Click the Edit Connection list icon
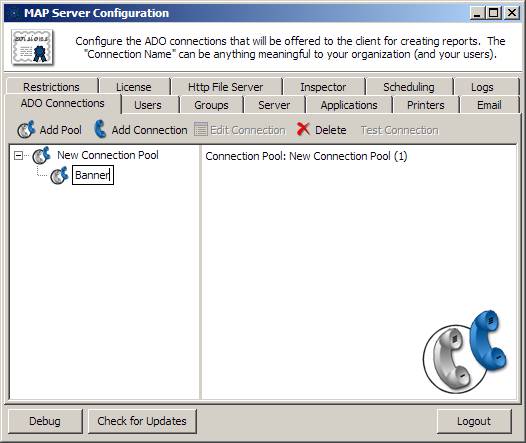Image resolution: width=526 pixels, height=443 pixels. pyautogui.click(x=201, y=129)
